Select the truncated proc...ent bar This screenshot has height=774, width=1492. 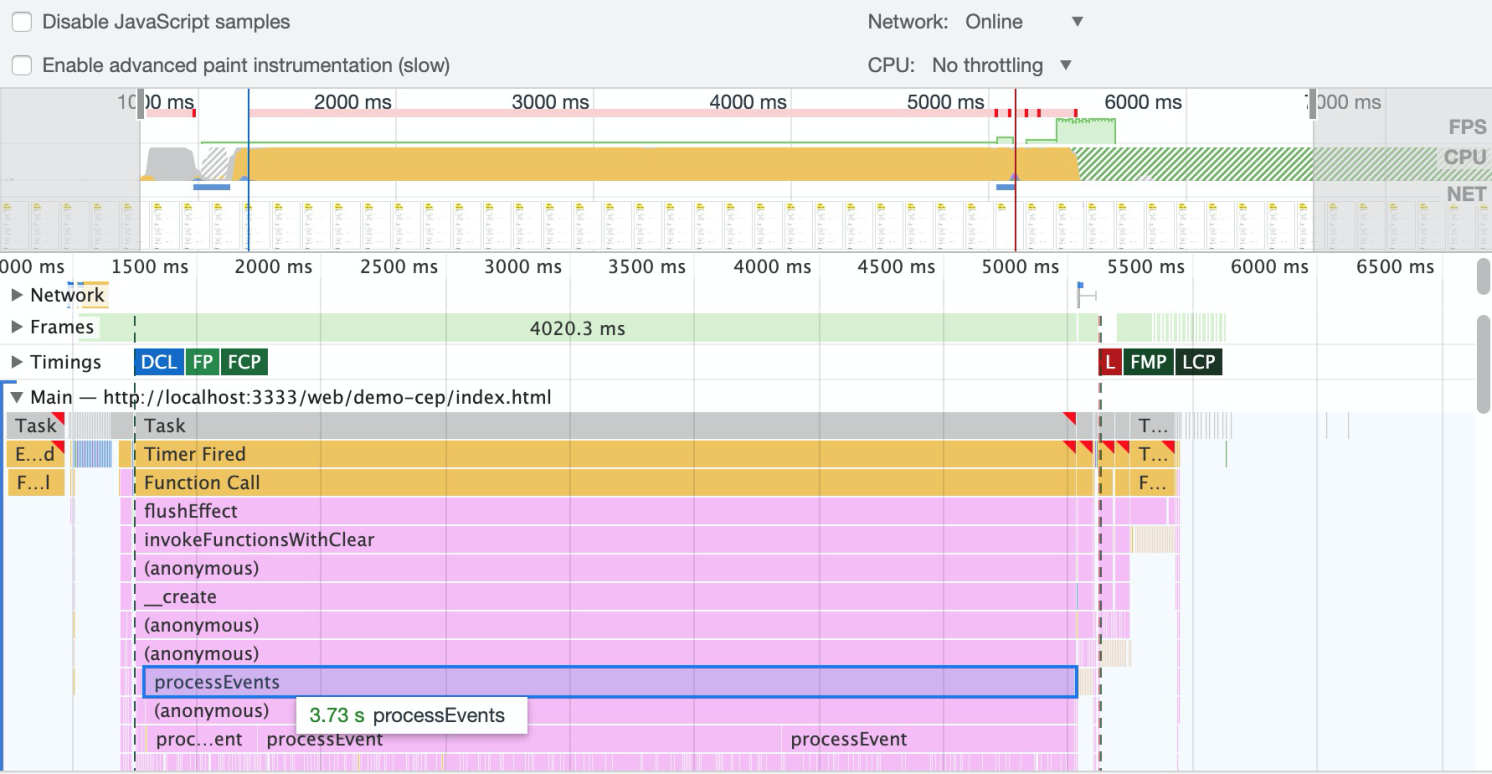coord(201,740)
